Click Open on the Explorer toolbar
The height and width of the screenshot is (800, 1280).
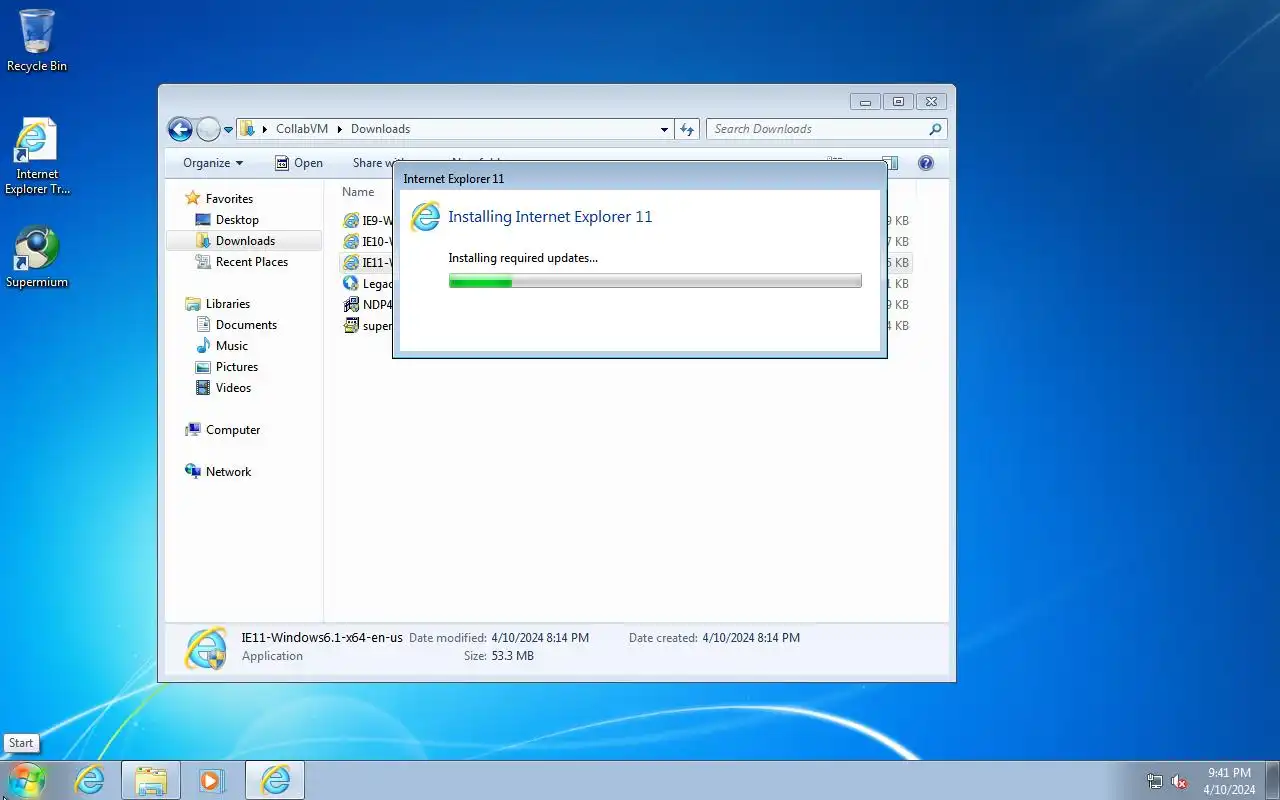pyautogui.click(x=299, y=163)
